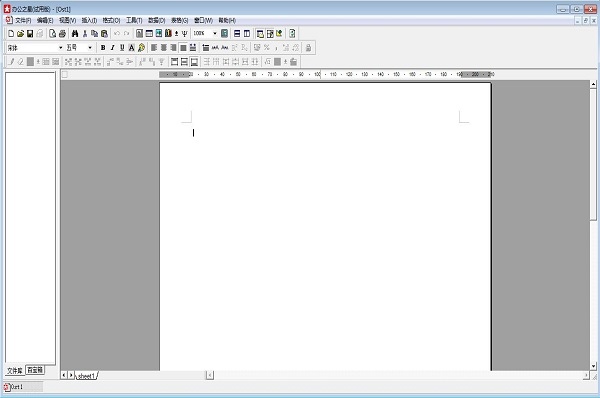
Task: Select the sheet1 tab
Action: 86,376
